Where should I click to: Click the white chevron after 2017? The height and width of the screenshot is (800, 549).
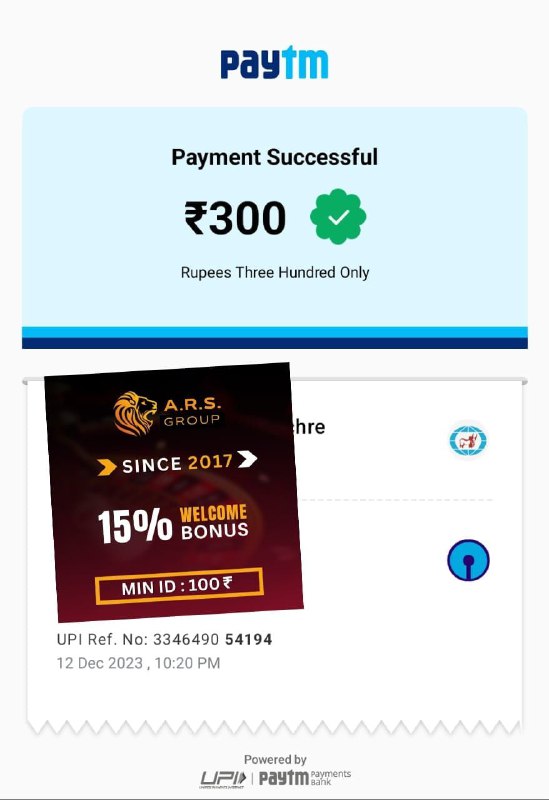coord(247,459)
